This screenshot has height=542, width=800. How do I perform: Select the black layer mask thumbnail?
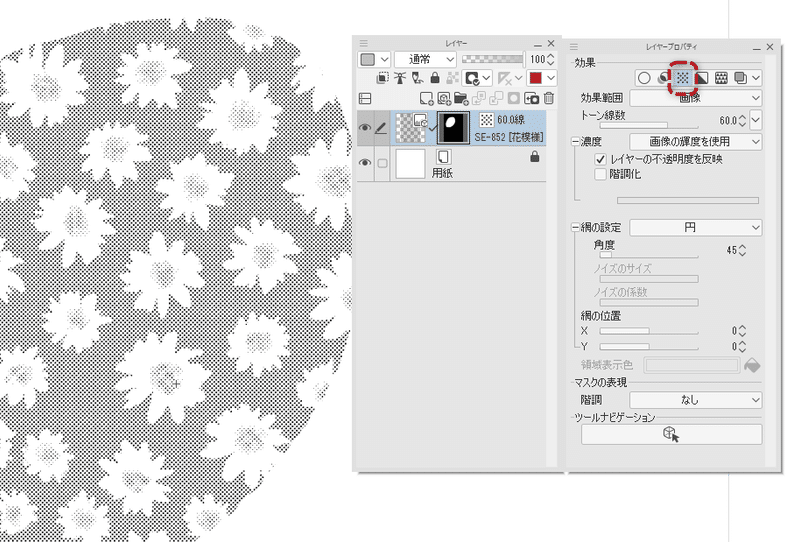tap(454, 128)
